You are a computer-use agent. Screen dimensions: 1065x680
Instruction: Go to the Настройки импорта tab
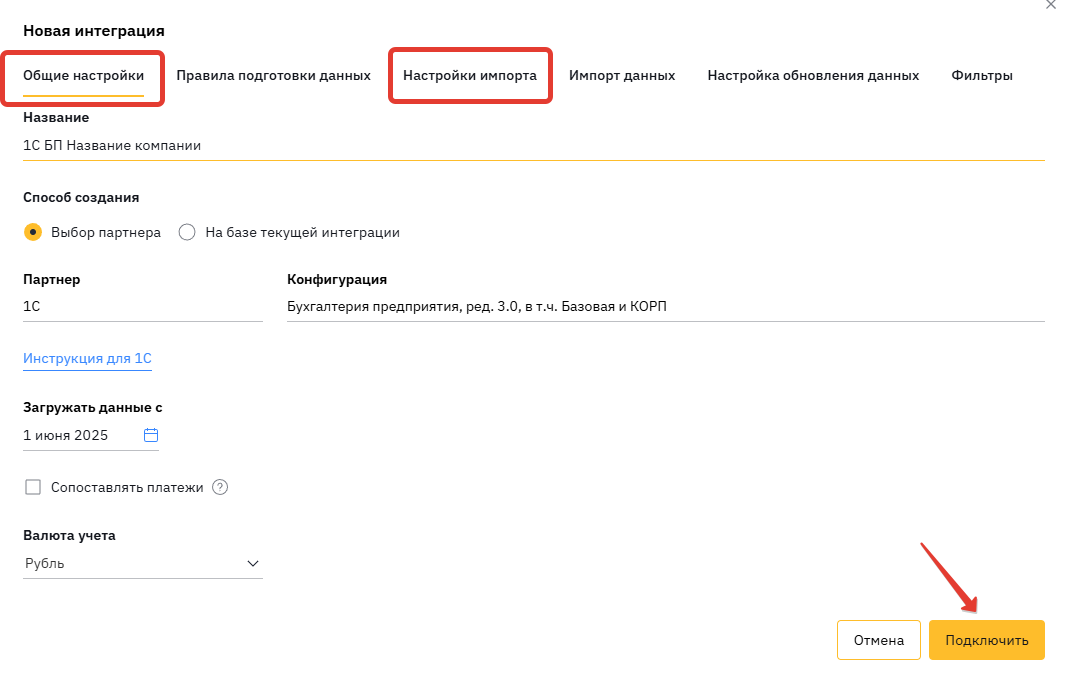[x=470, y=75]
